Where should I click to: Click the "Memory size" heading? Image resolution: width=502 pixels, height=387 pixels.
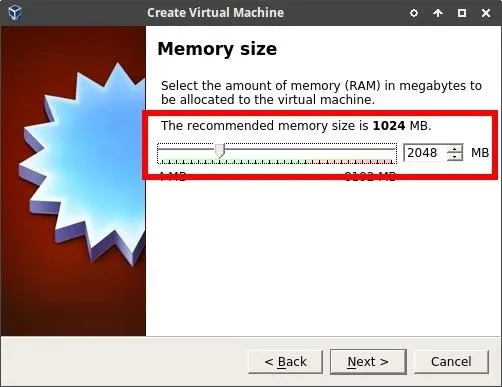click(217, 49)
